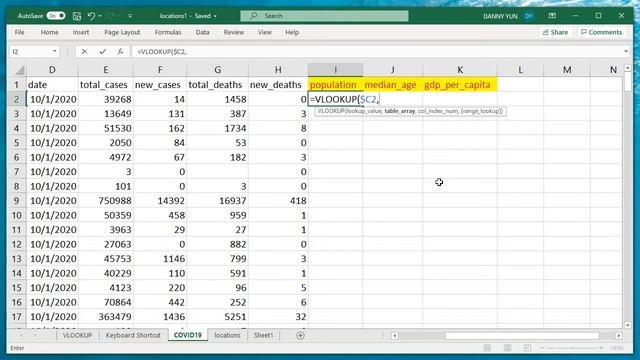Open the Undo history dropdown arrow
Screen dimensions: 640x360
[100, 16]
